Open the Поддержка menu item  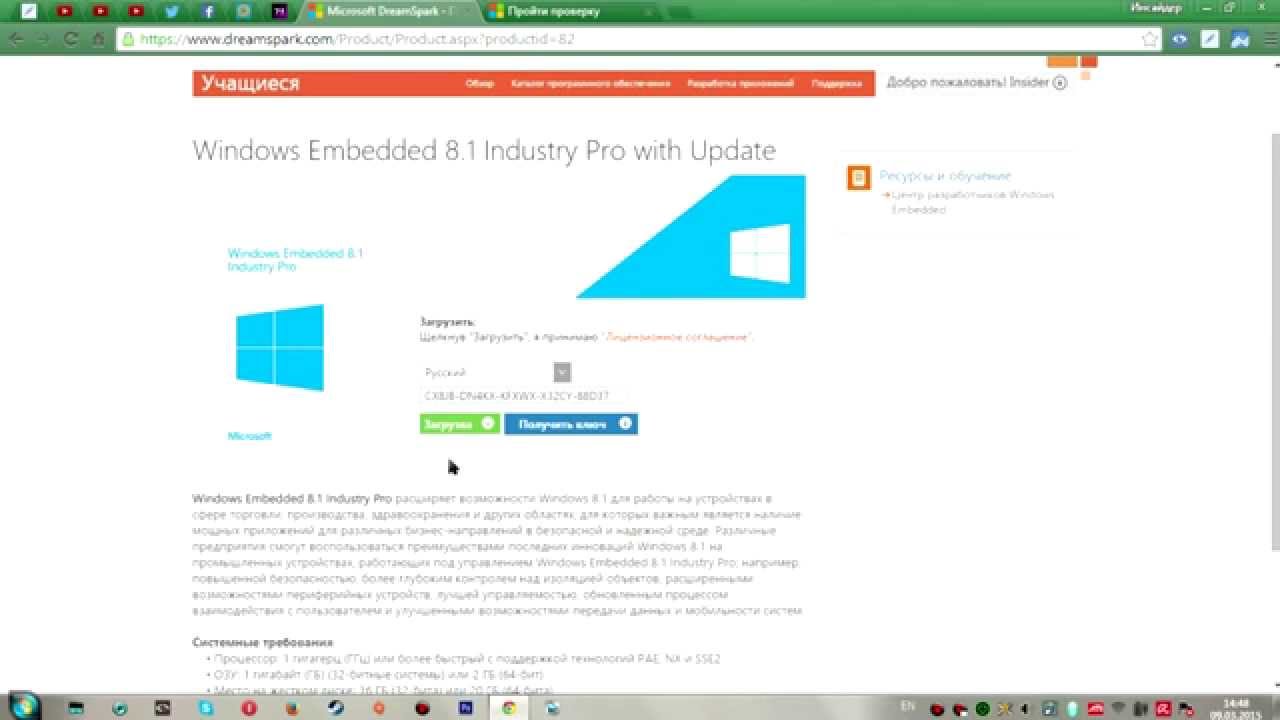point(836,84)
